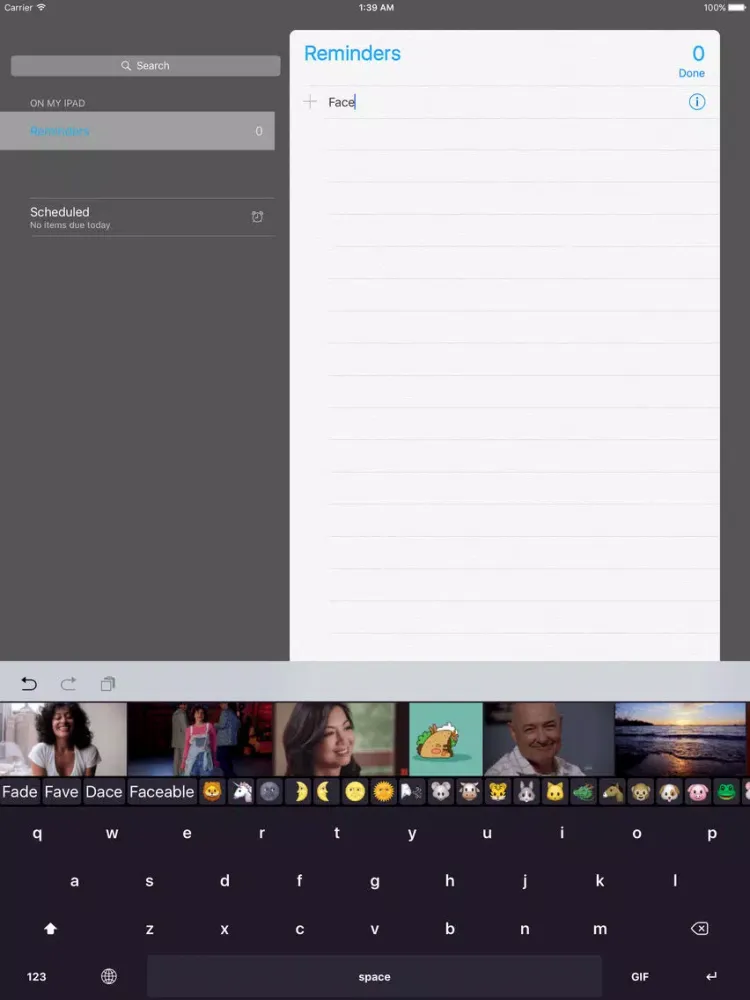750x1000 pixels.
Task: Insert the unicorn emoji
Action: (x=241, y=791)
